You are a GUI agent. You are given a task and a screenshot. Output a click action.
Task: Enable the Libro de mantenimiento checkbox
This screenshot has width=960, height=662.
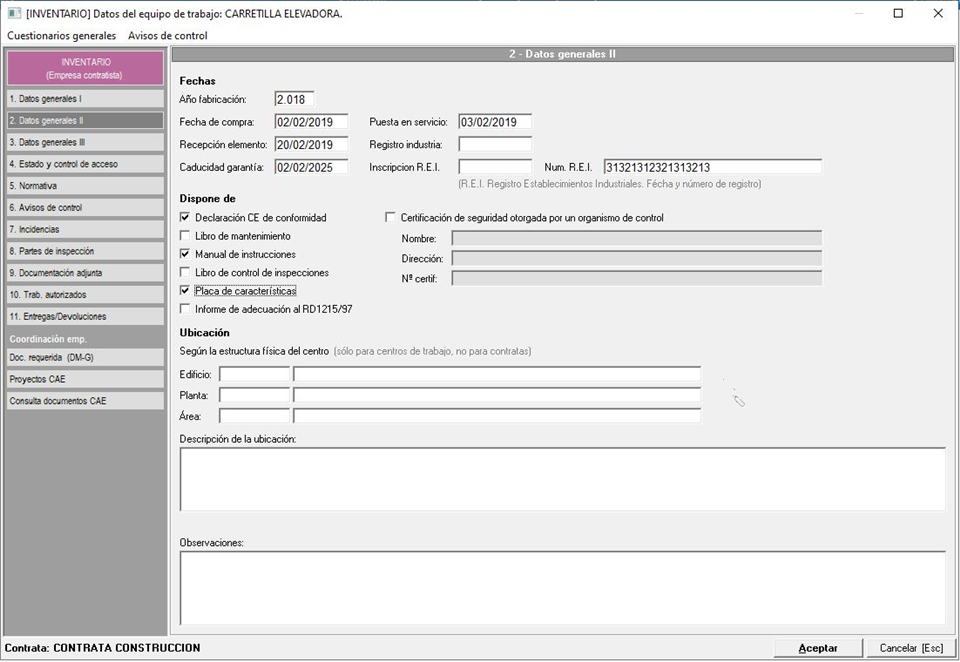[185, 236]
